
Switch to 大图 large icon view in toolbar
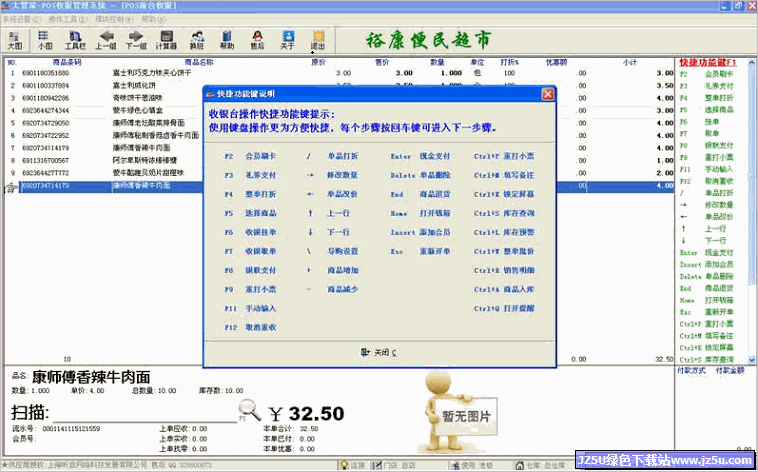[15, 41]
